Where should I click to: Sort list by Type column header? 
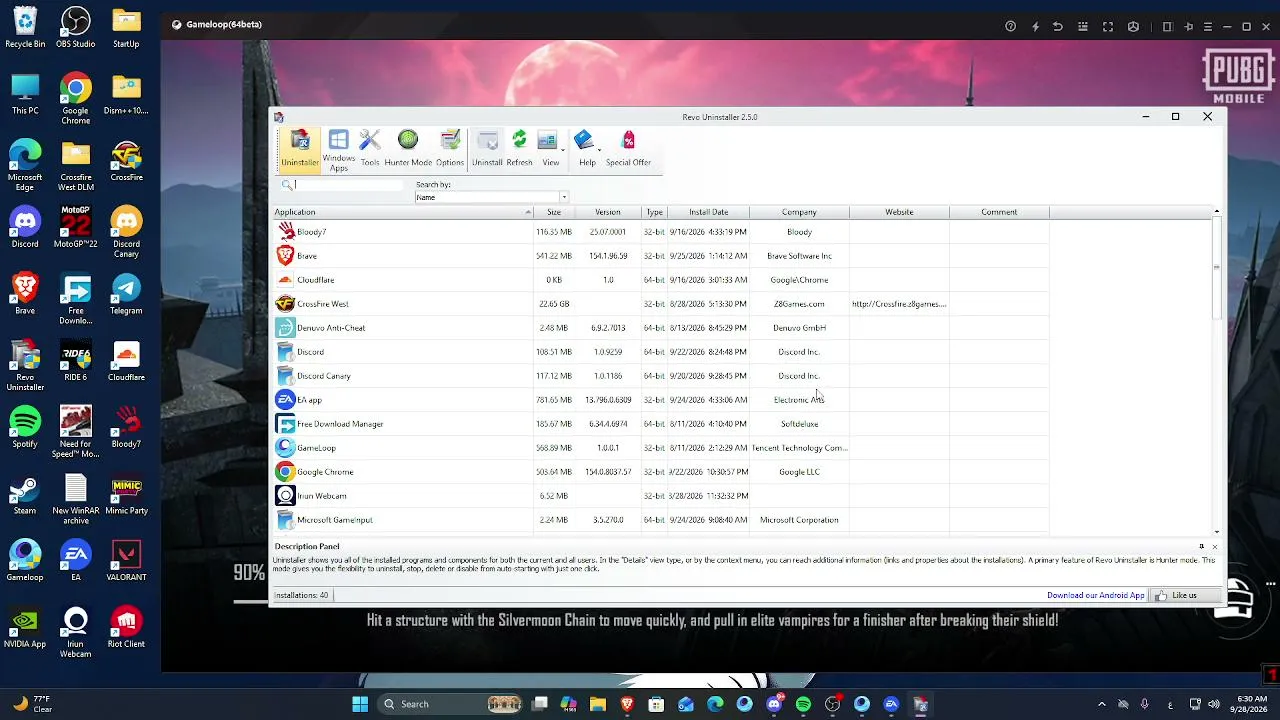tap(654, 212)
